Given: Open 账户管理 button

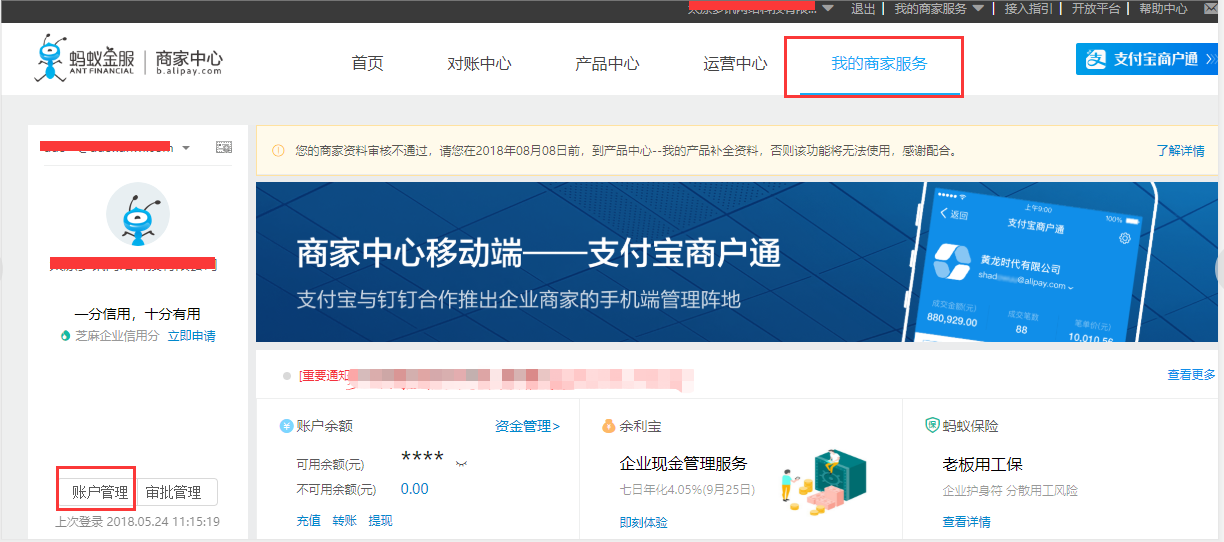Looking at the screenshot, I should pos(100,492).
